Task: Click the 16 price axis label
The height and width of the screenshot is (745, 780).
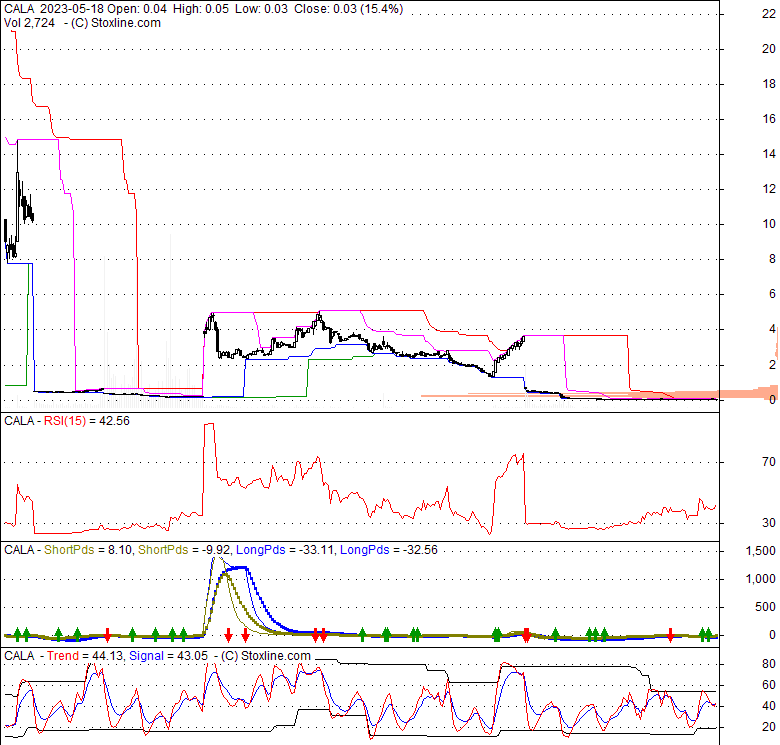Action: 769,119
